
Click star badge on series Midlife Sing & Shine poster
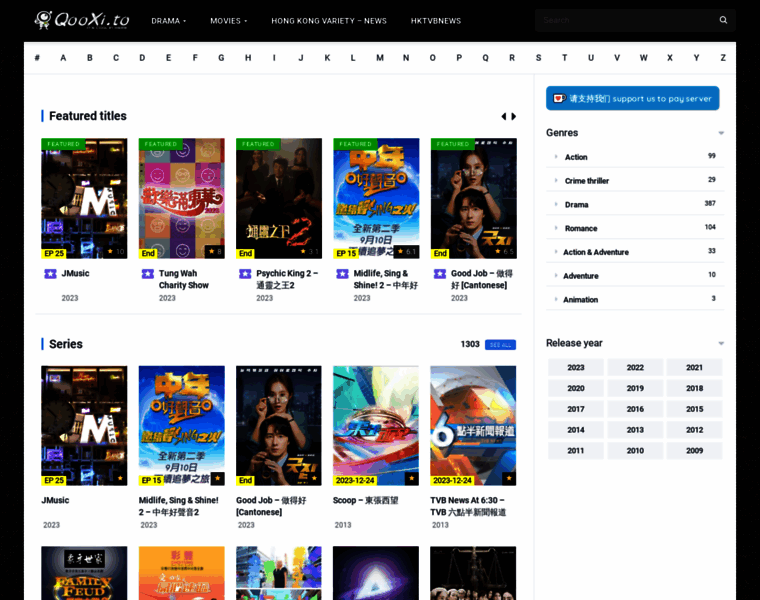coord(218,479)
